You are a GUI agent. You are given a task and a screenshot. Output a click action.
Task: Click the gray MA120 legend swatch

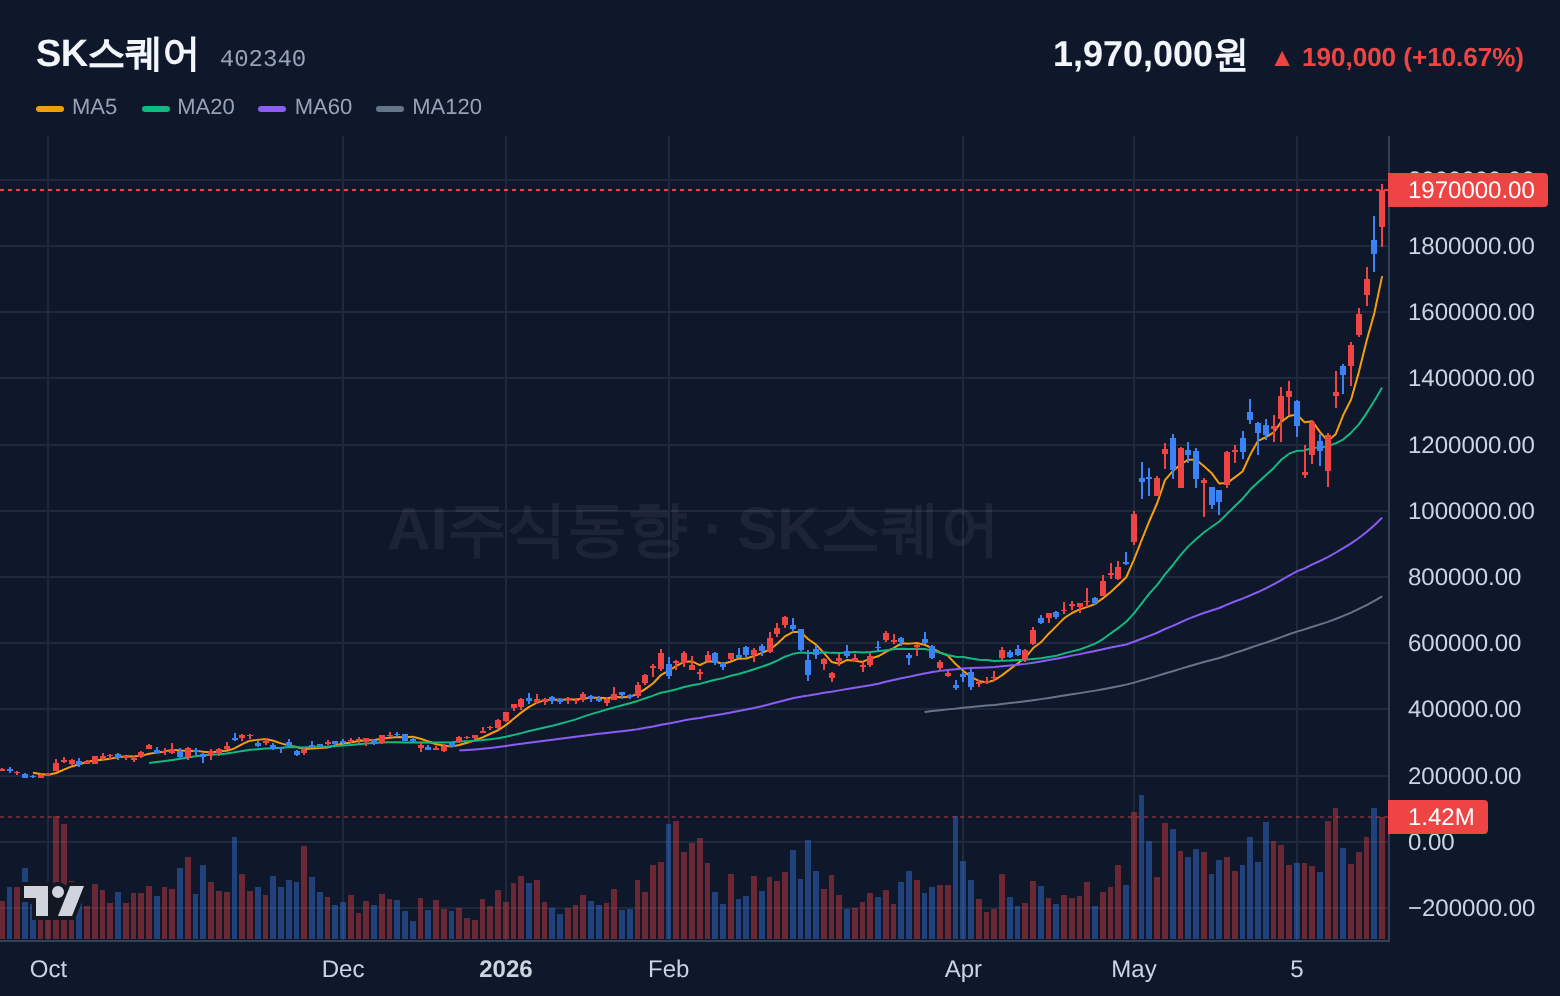390,108
